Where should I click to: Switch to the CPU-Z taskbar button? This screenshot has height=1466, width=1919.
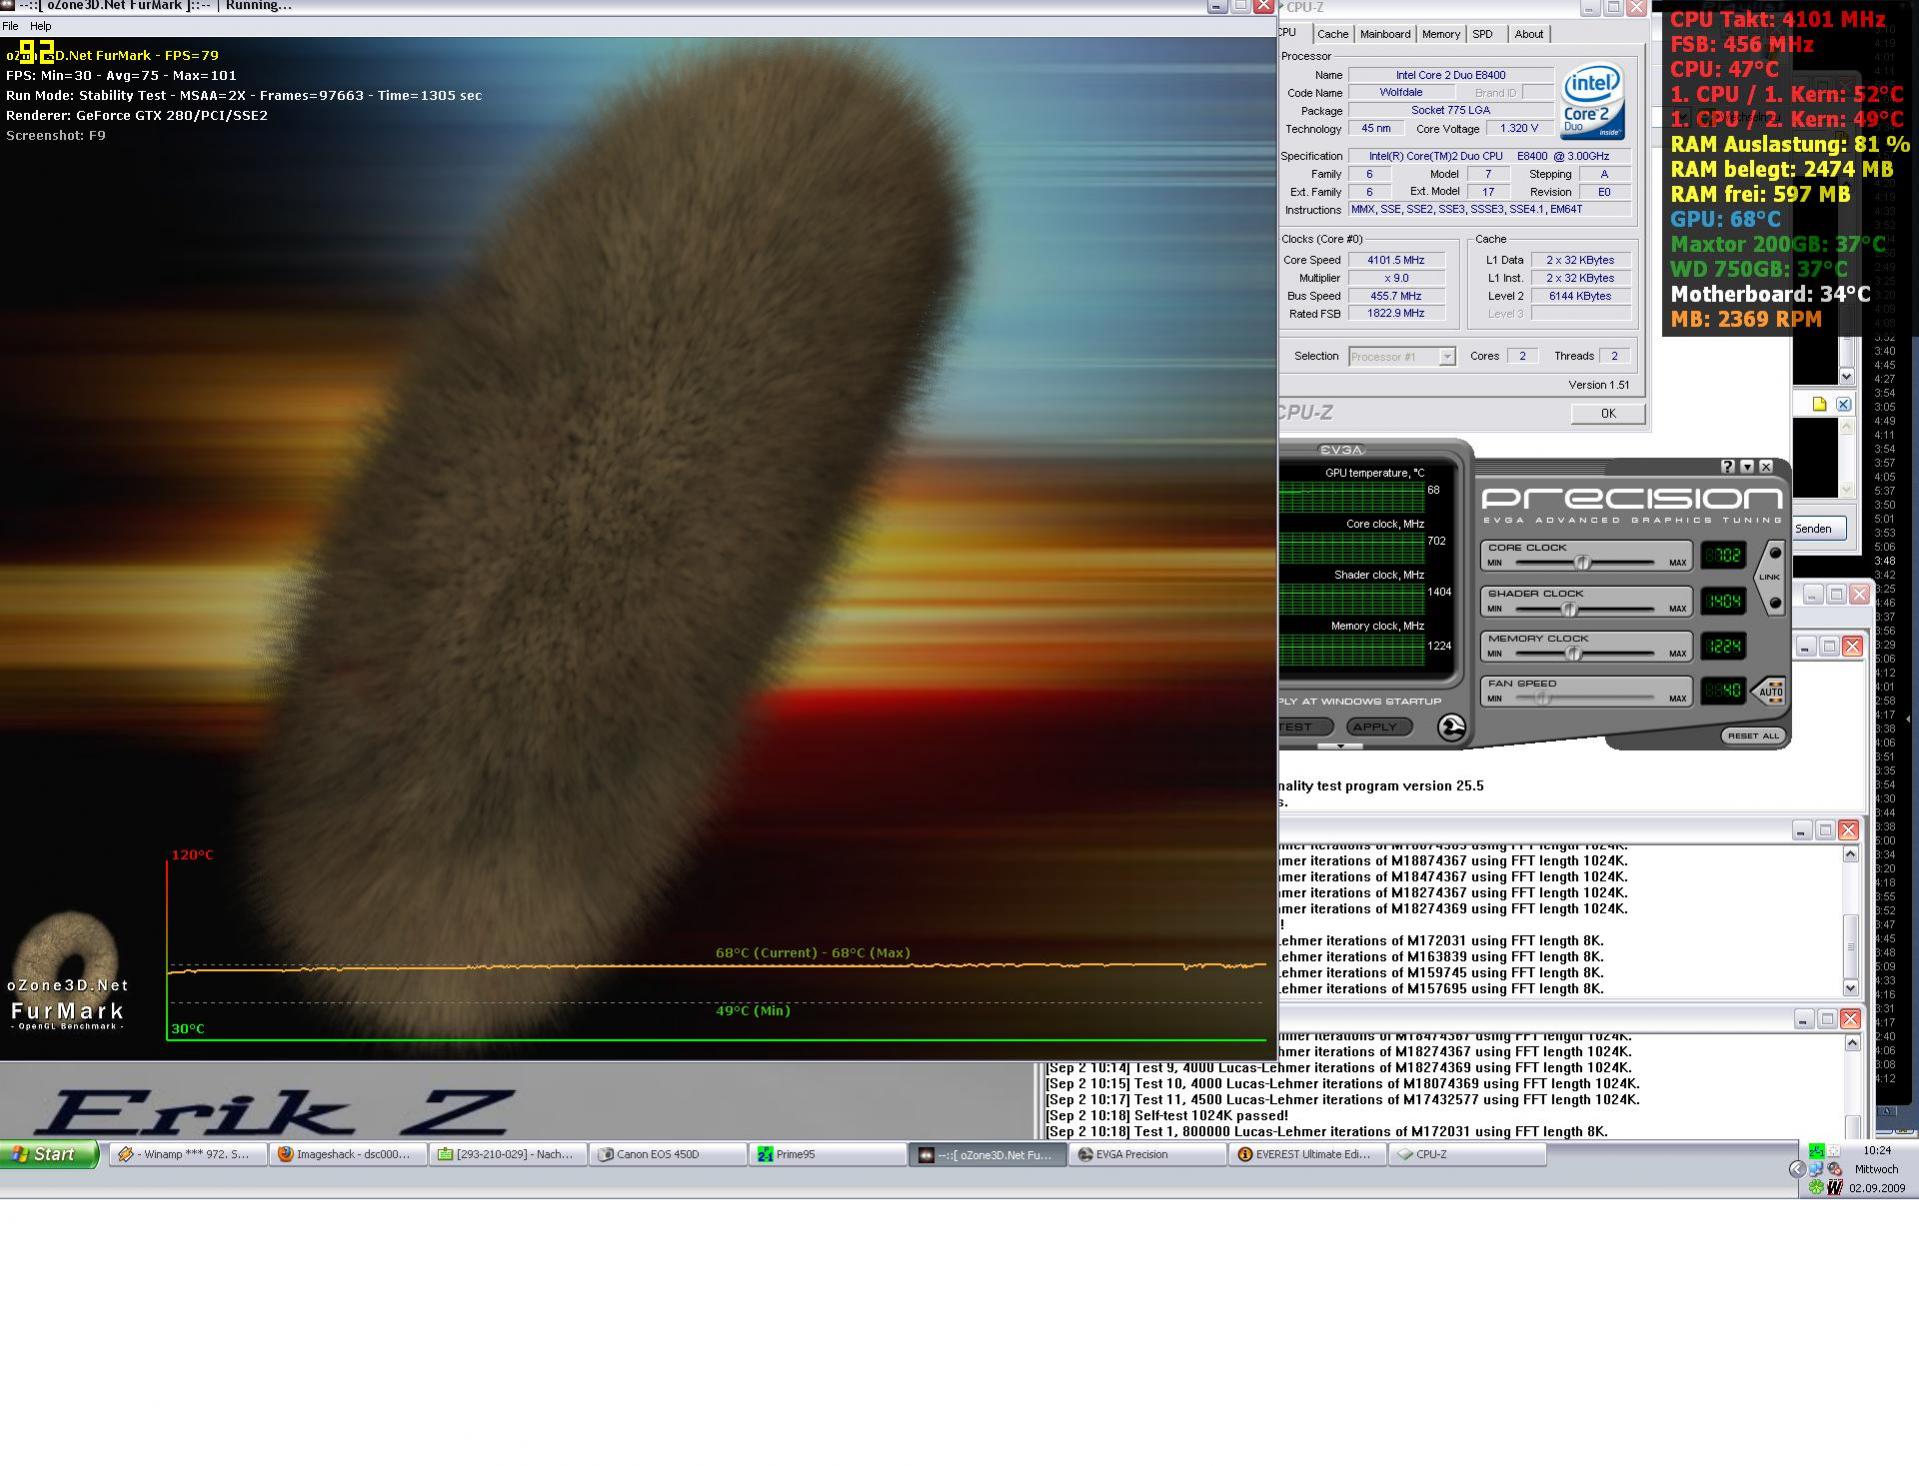(1467, 1154)
